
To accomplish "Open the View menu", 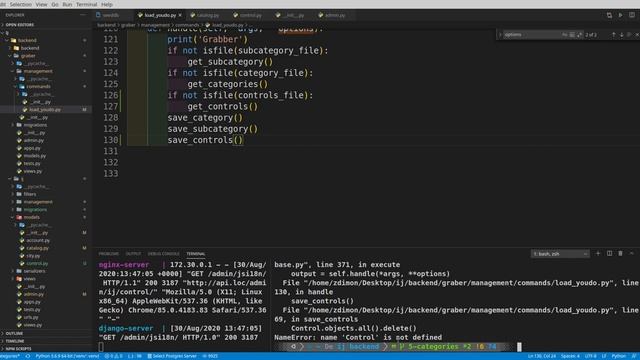I will click(42, 4).
